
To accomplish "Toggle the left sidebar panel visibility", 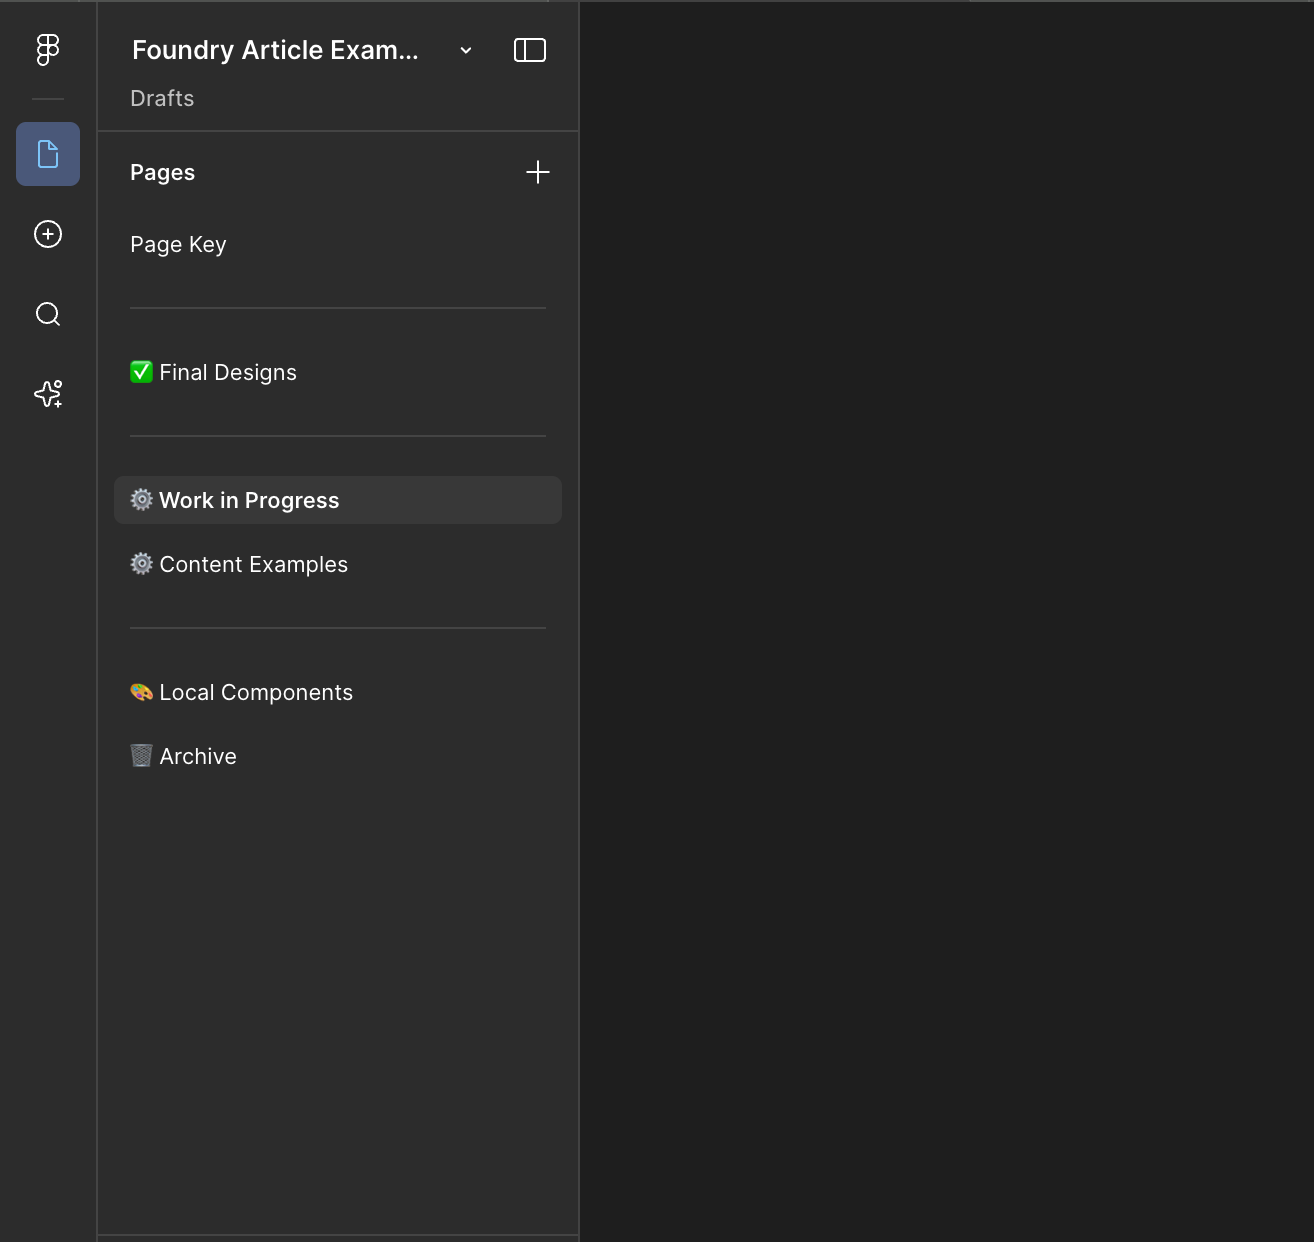I will pos(531,49).
